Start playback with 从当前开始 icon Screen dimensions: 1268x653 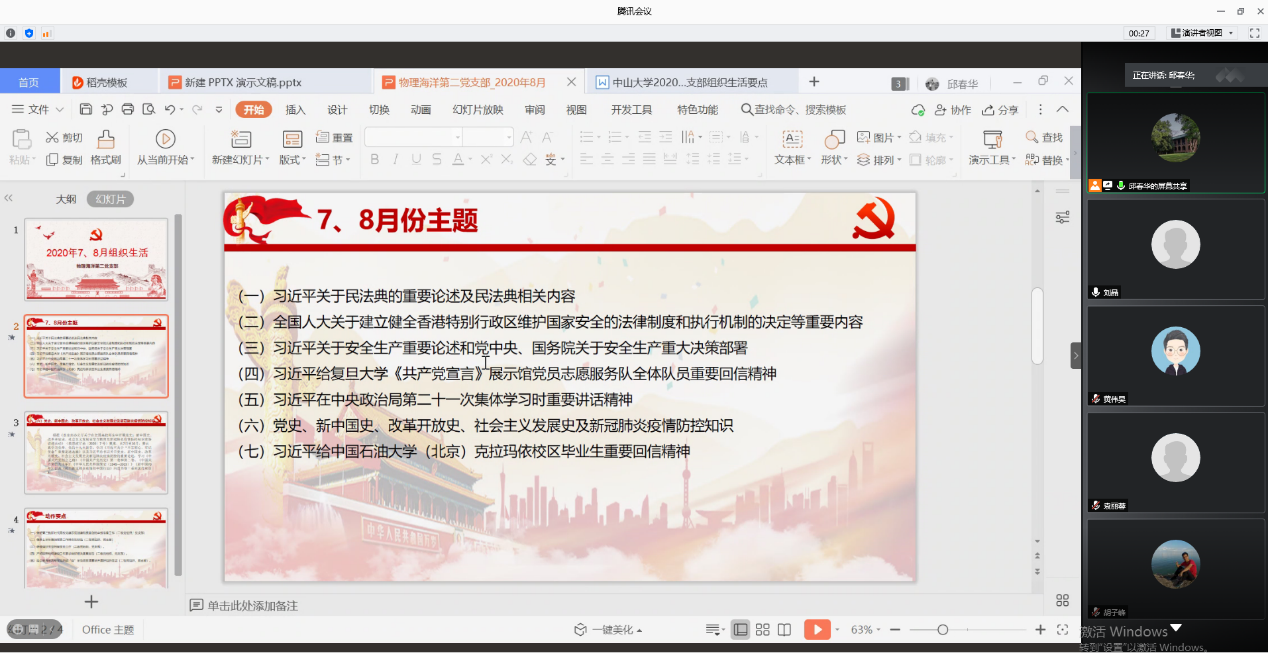pyautogui.click(x=164, y=137)
